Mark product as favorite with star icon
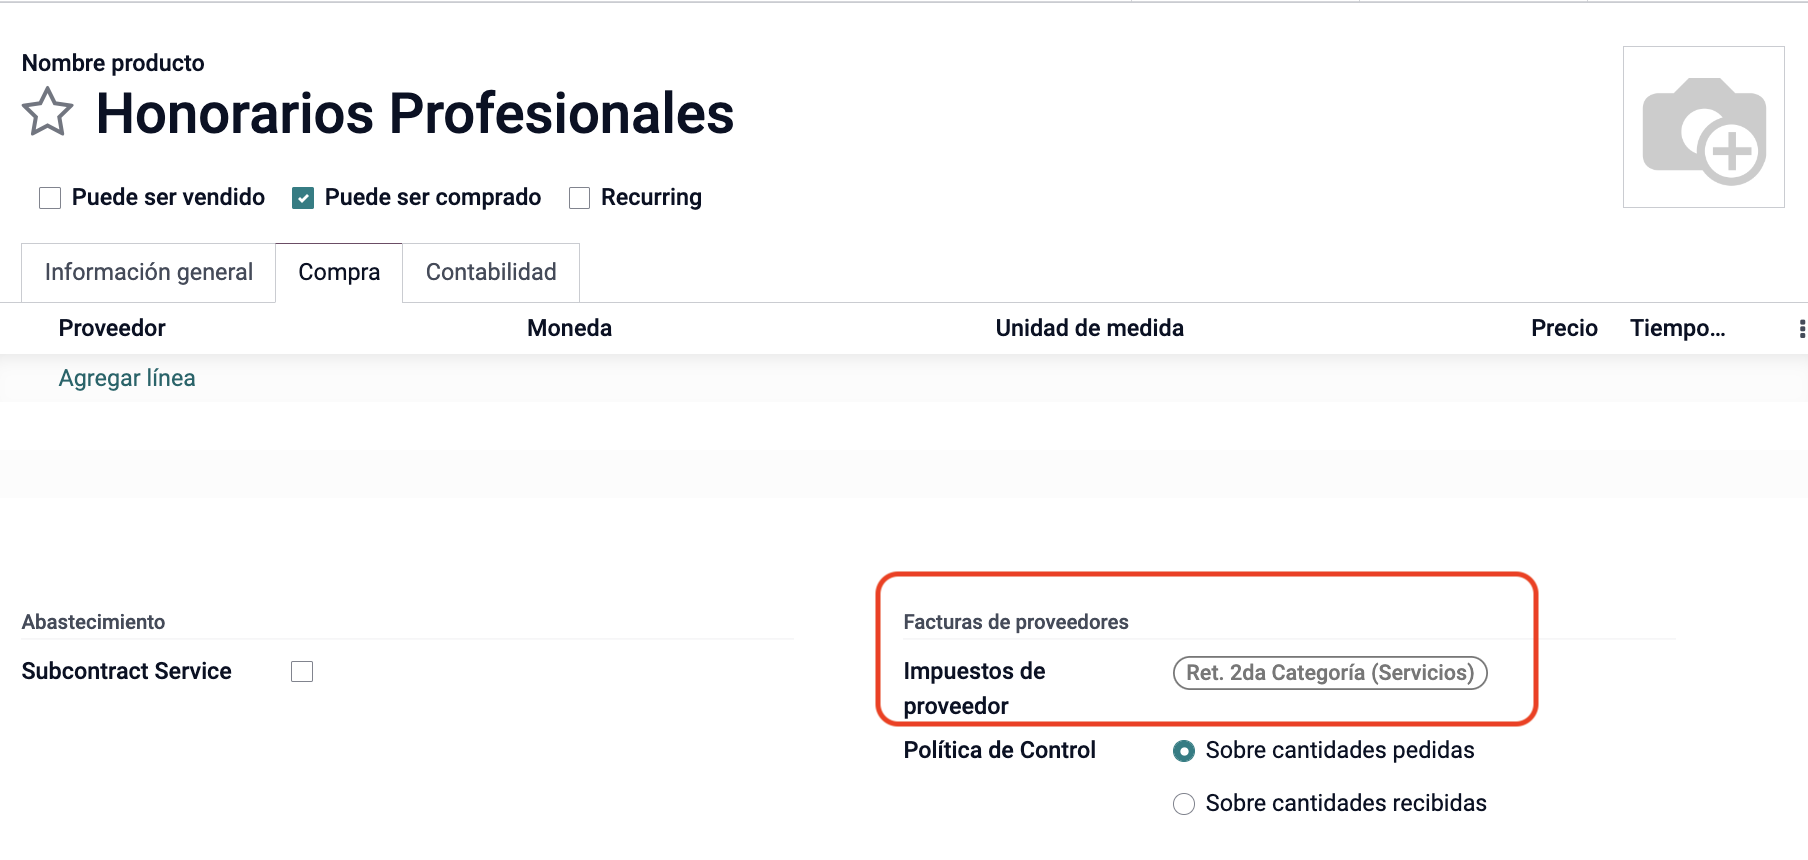Viewport: 1808px width, 860px height. point(47,112)
